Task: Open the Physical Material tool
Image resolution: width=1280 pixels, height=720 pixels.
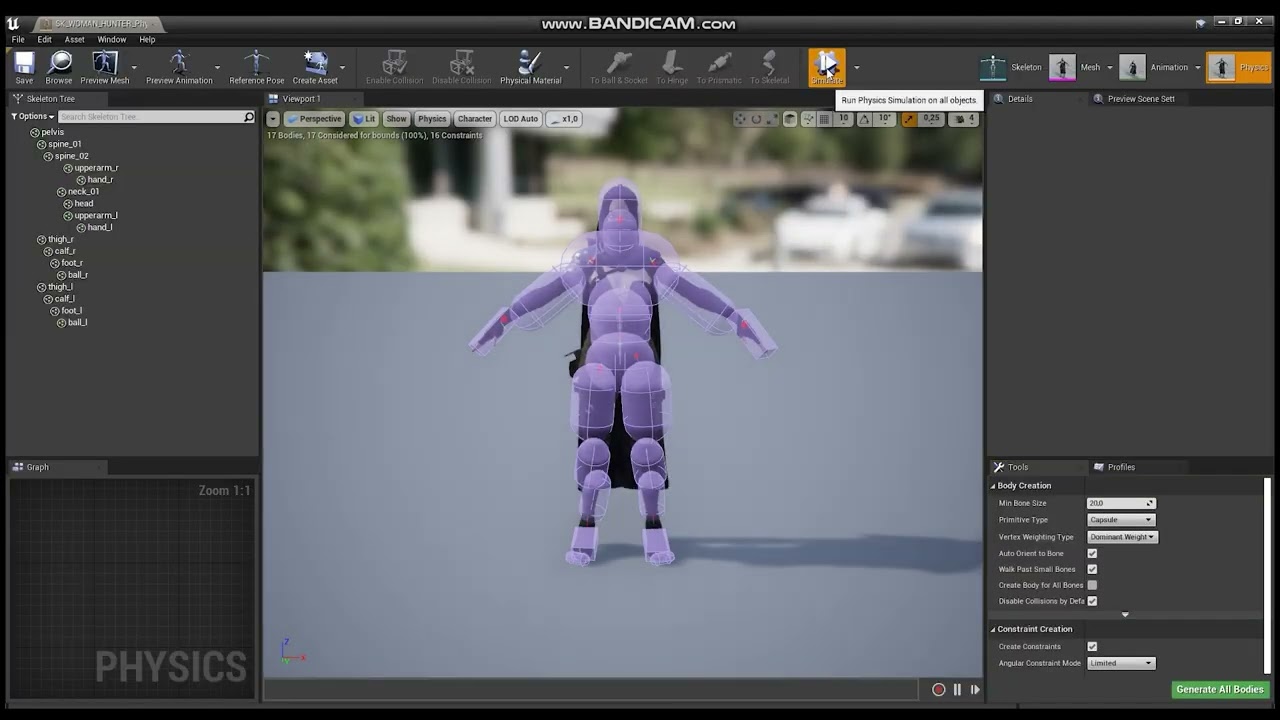Action: [531, 68]
